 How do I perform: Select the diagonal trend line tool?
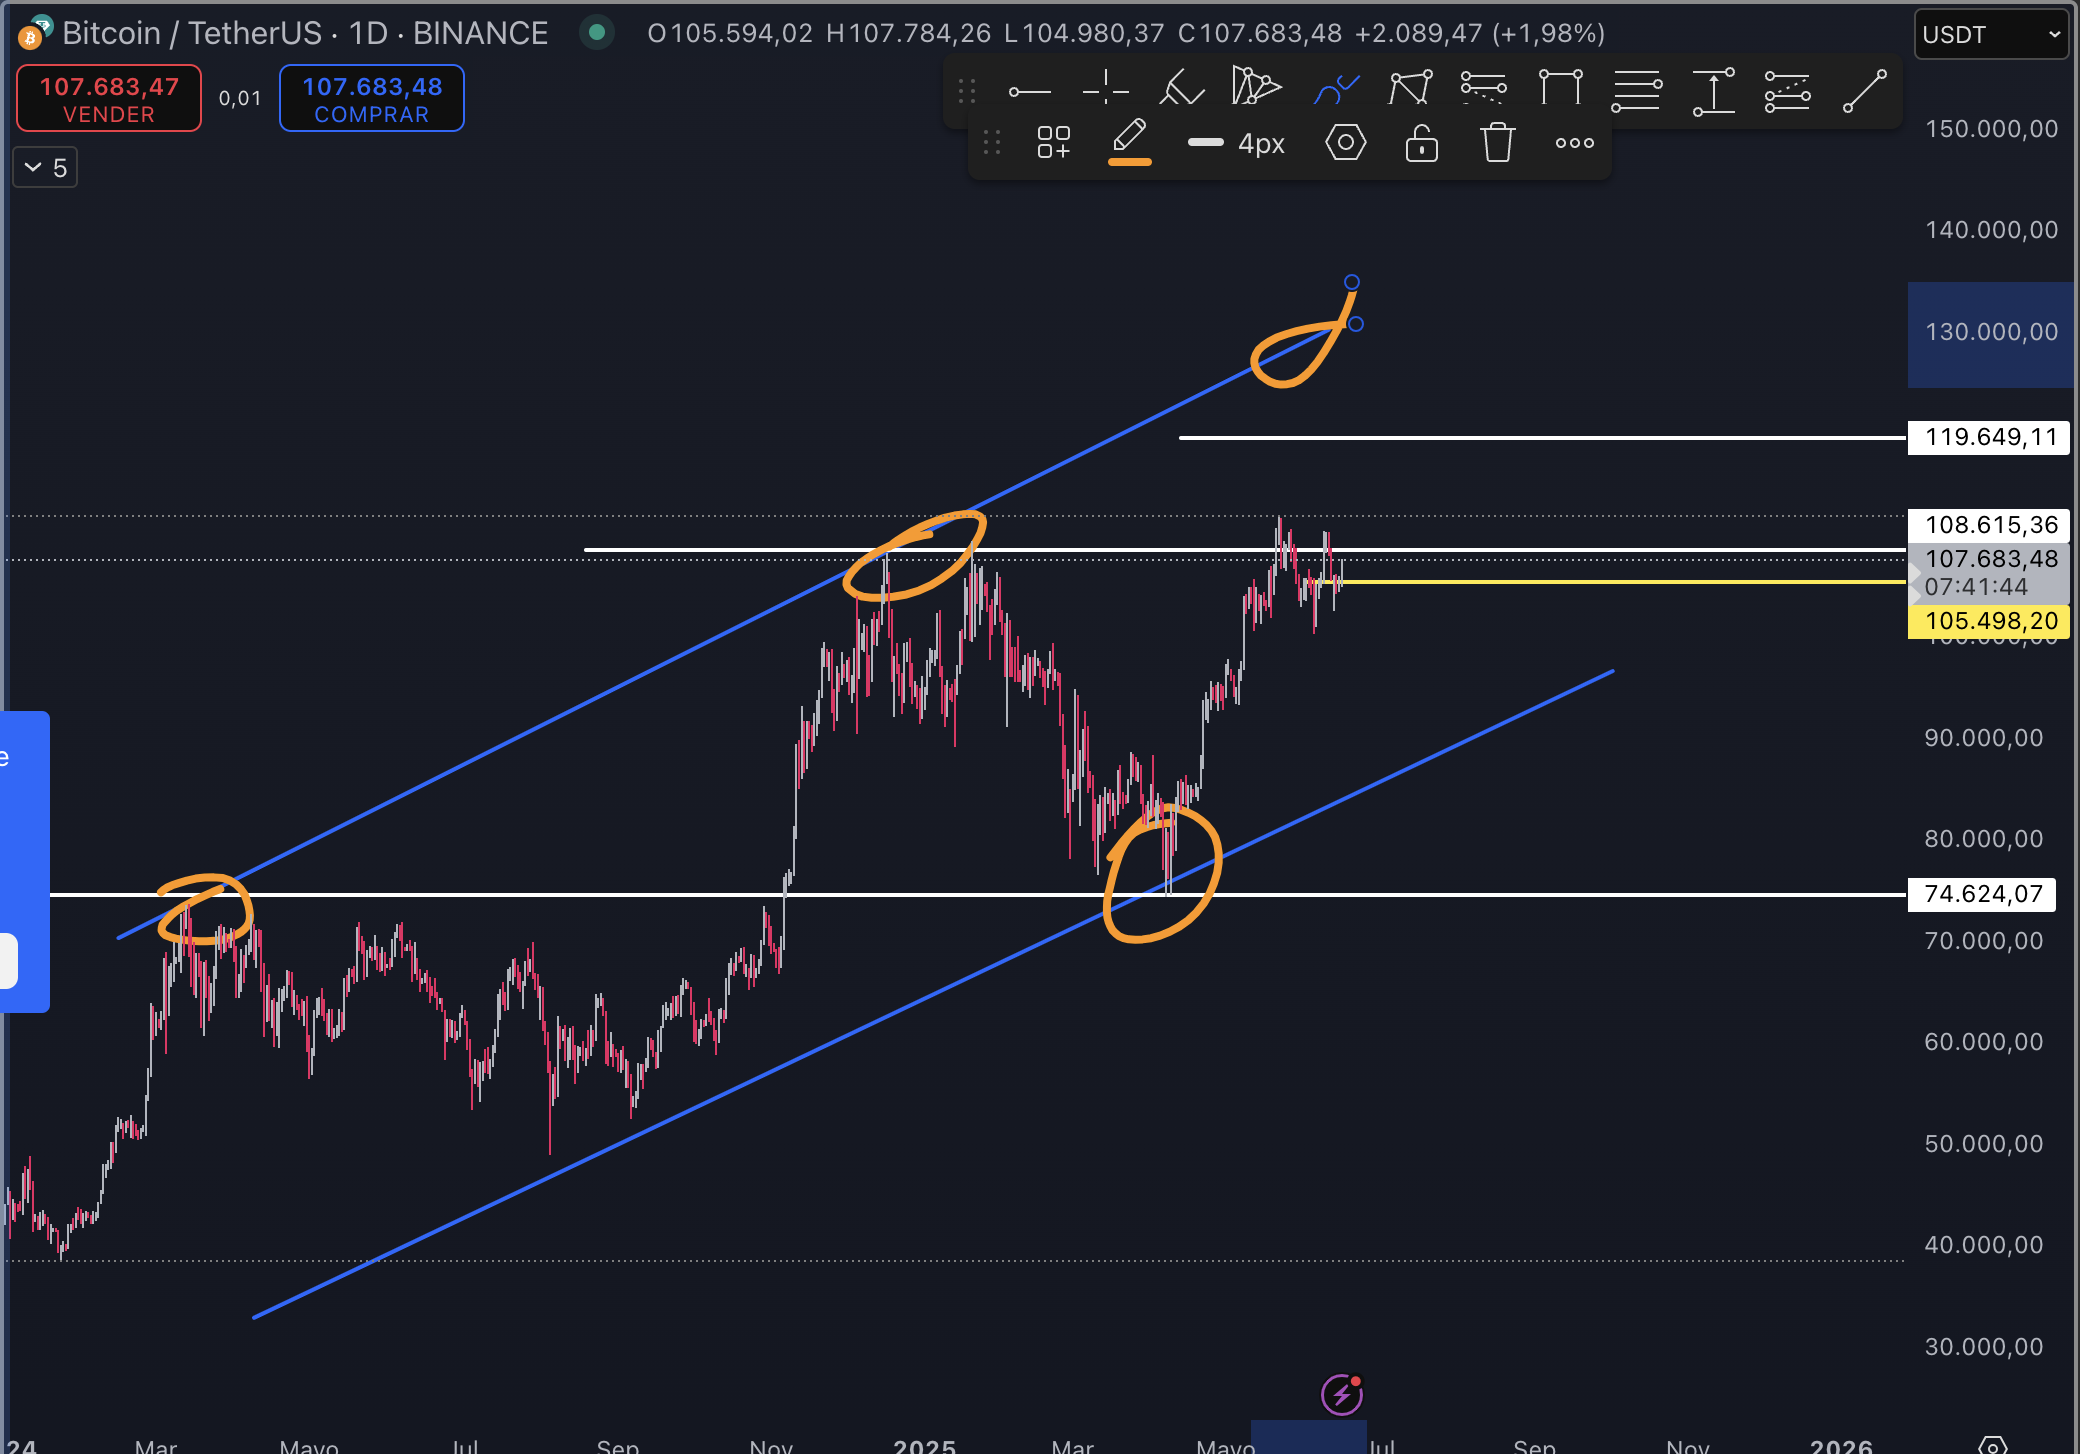1864,91
